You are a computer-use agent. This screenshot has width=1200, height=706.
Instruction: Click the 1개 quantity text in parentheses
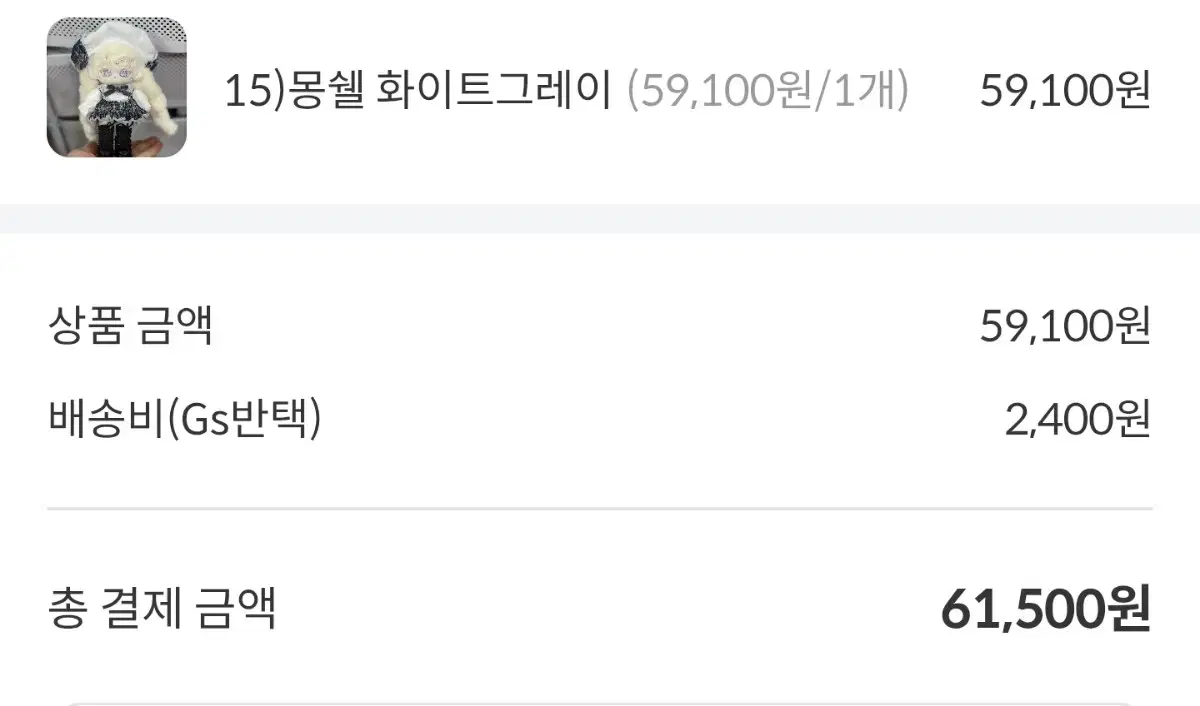[868, 91]
